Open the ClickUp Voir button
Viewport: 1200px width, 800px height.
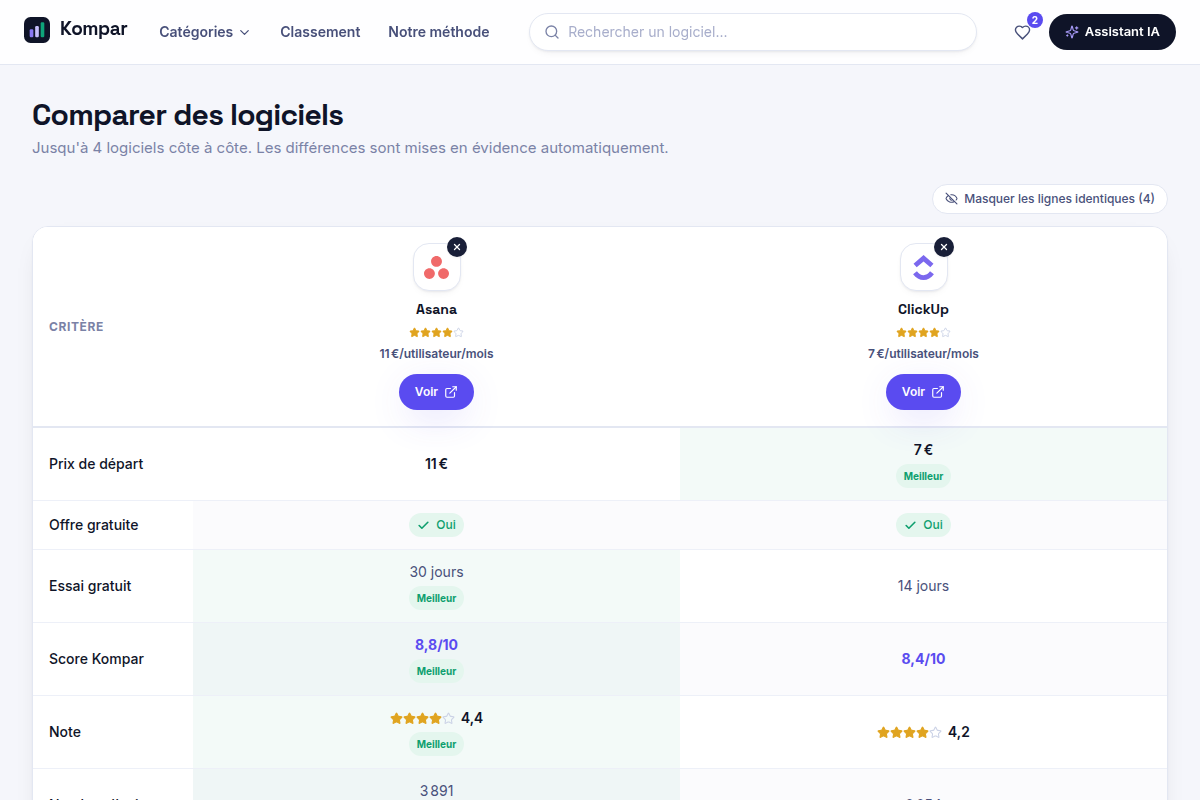(923, 392)
